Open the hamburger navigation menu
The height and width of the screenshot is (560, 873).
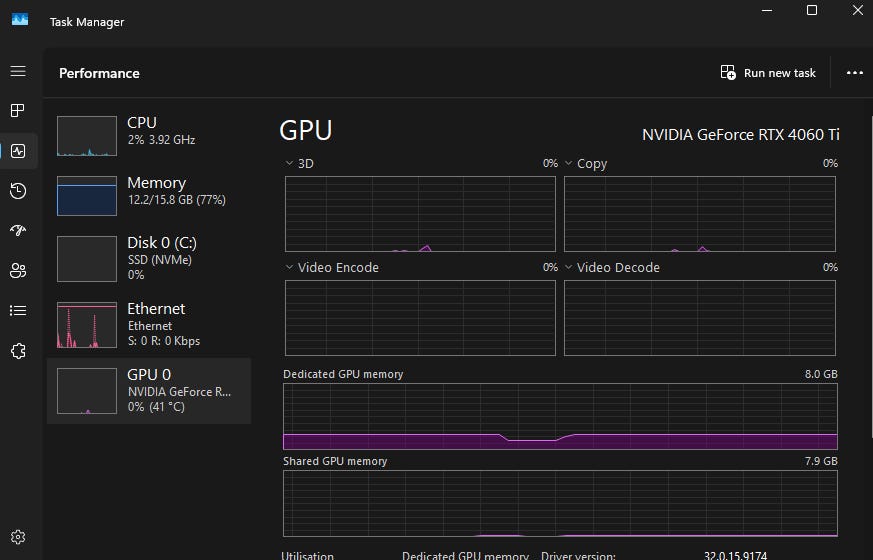[x=18, y=71]
